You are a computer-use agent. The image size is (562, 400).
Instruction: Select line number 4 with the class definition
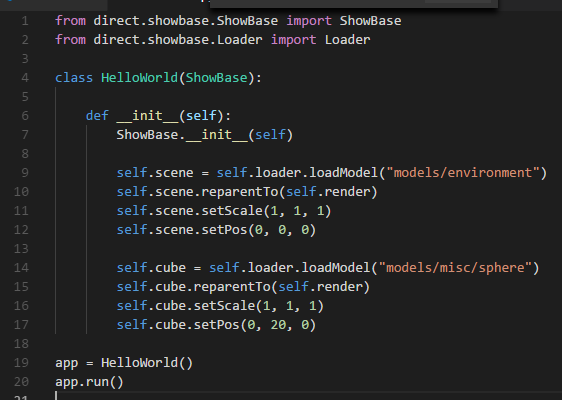click(25, 78)
